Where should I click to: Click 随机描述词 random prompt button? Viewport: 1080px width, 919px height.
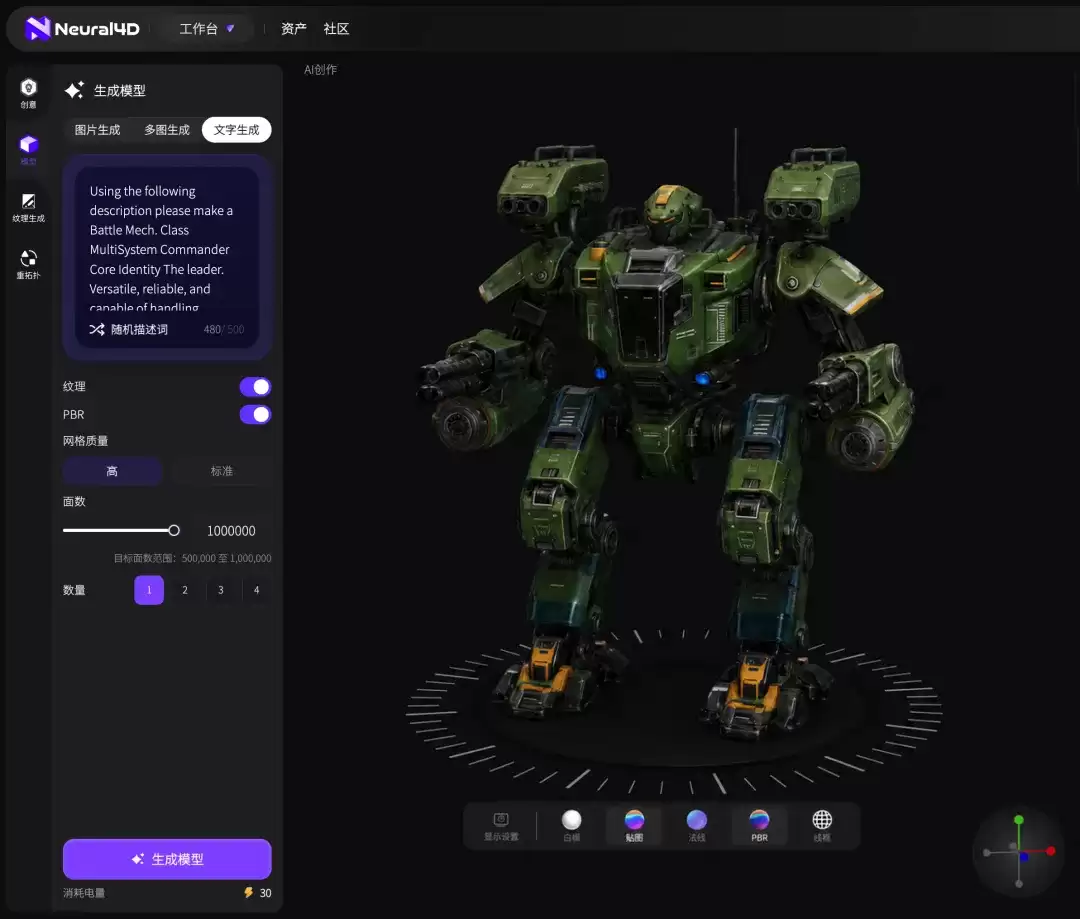[129, 329]
